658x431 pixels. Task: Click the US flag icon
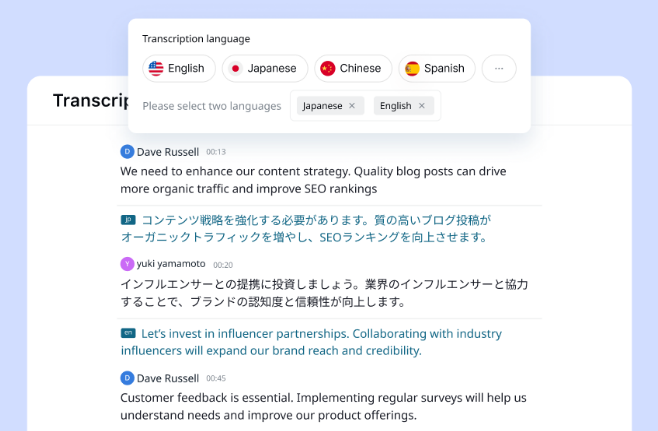tap(156, 68)
